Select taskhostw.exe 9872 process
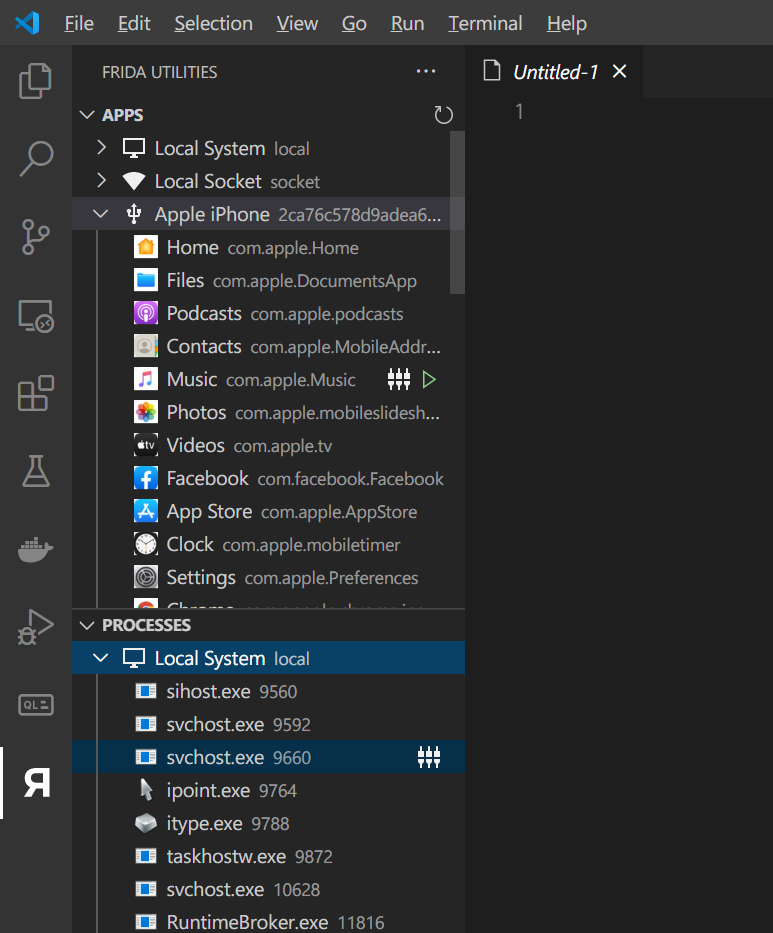 coord(268,856)
